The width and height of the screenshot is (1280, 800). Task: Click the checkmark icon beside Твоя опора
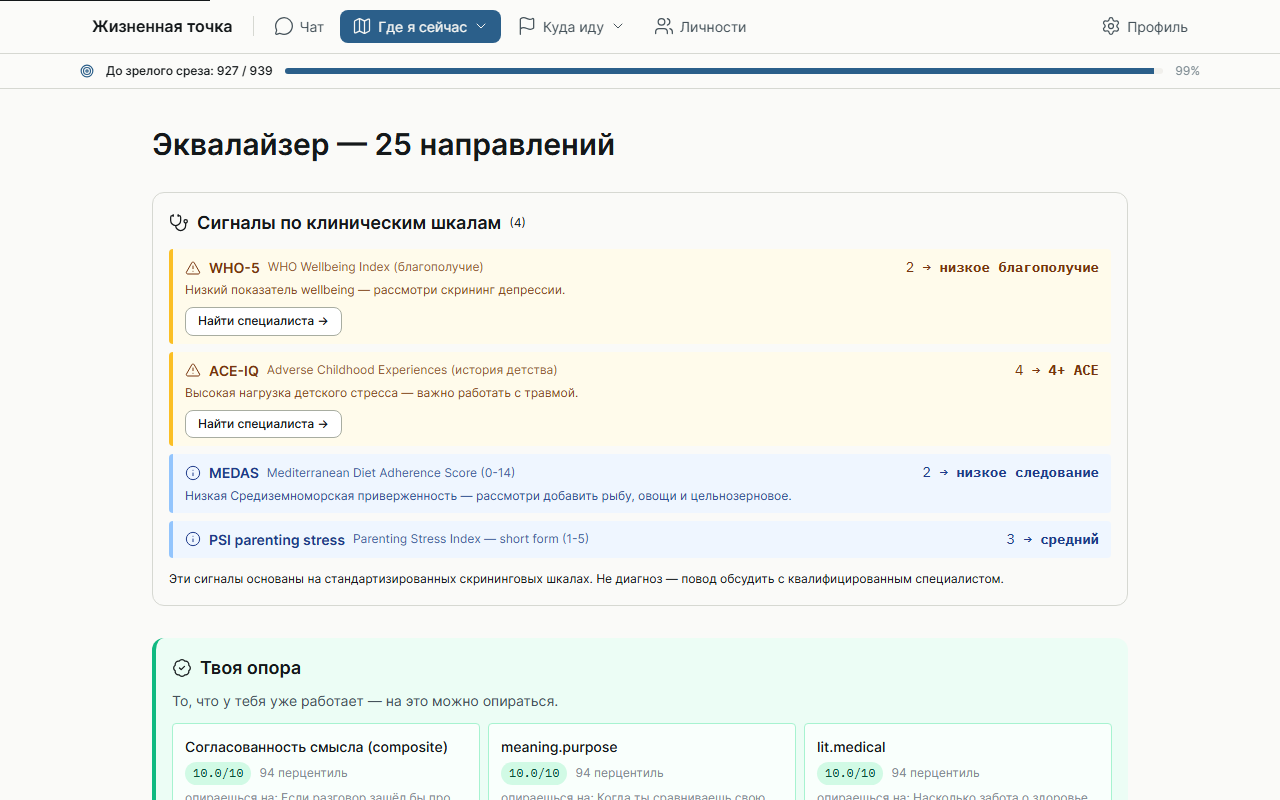point(182,668)
